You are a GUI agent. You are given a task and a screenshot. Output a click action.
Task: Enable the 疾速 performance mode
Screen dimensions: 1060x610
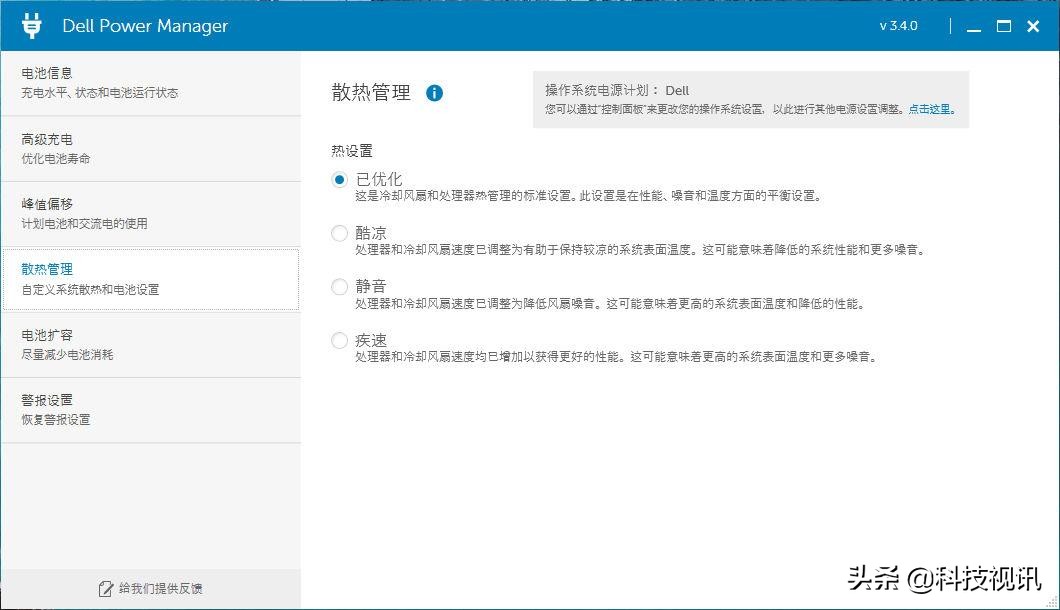pyautogui.click(x=337, y=340)
